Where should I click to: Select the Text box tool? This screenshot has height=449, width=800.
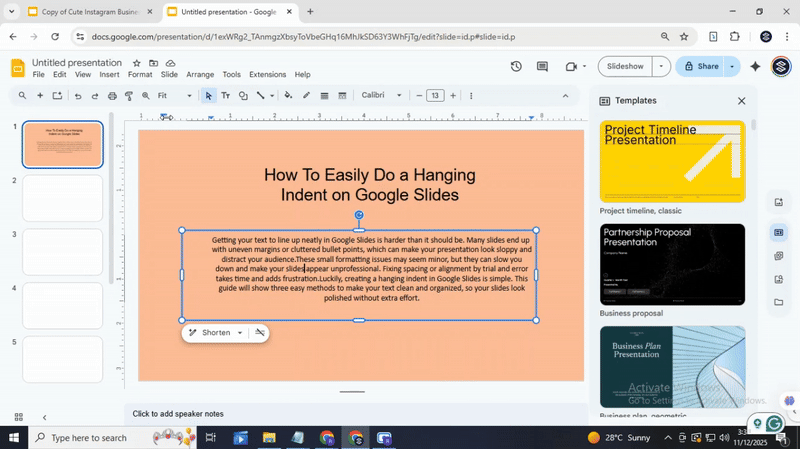pyautogui.click(x=225, y=96)
